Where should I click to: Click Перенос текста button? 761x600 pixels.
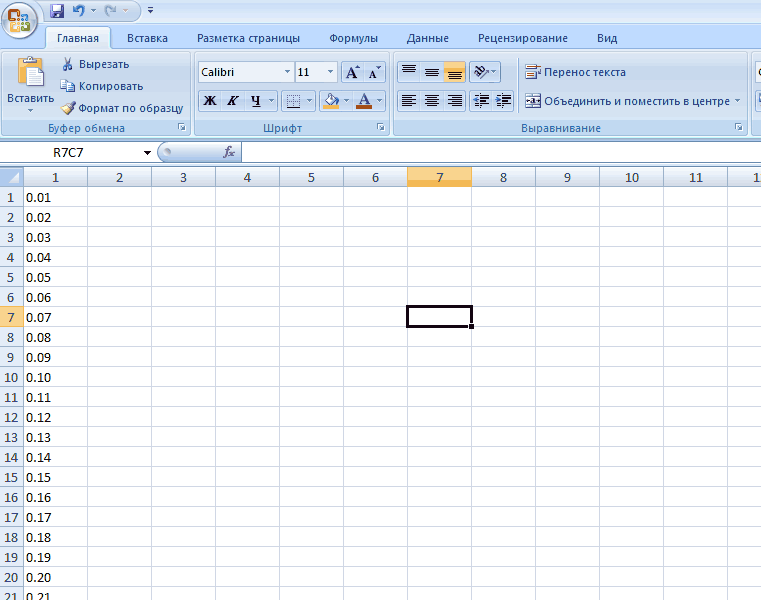click(x=575, y=72)
